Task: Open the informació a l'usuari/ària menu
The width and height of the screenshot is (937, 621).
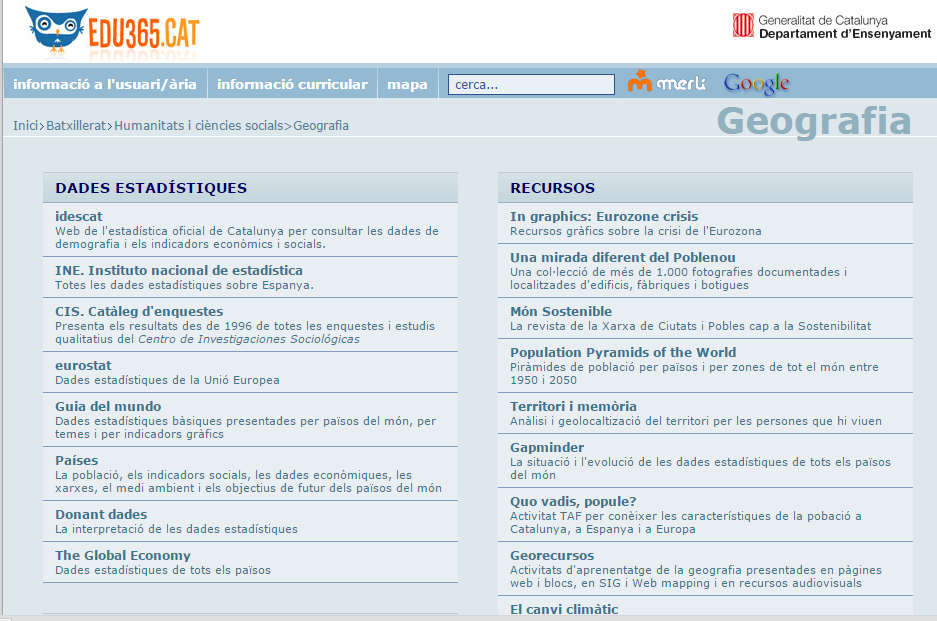Action: (x=105, y=84)
